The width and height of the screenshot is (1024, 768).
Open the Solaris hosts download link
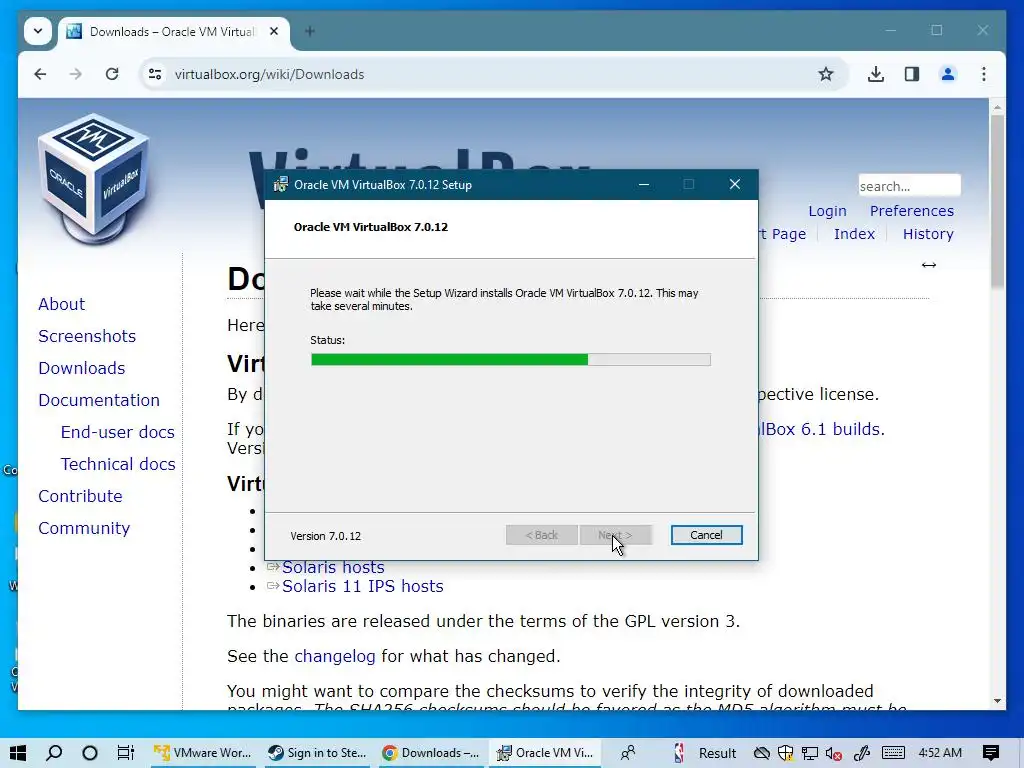point(333,568)
